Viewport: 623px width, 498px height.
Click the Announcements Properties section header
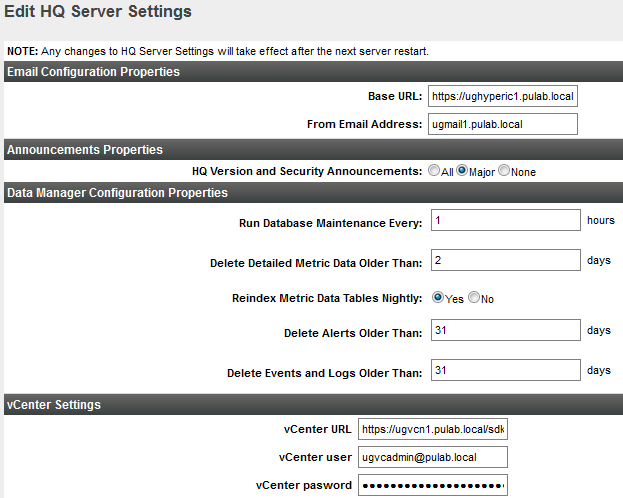click(x=85, y=150)
